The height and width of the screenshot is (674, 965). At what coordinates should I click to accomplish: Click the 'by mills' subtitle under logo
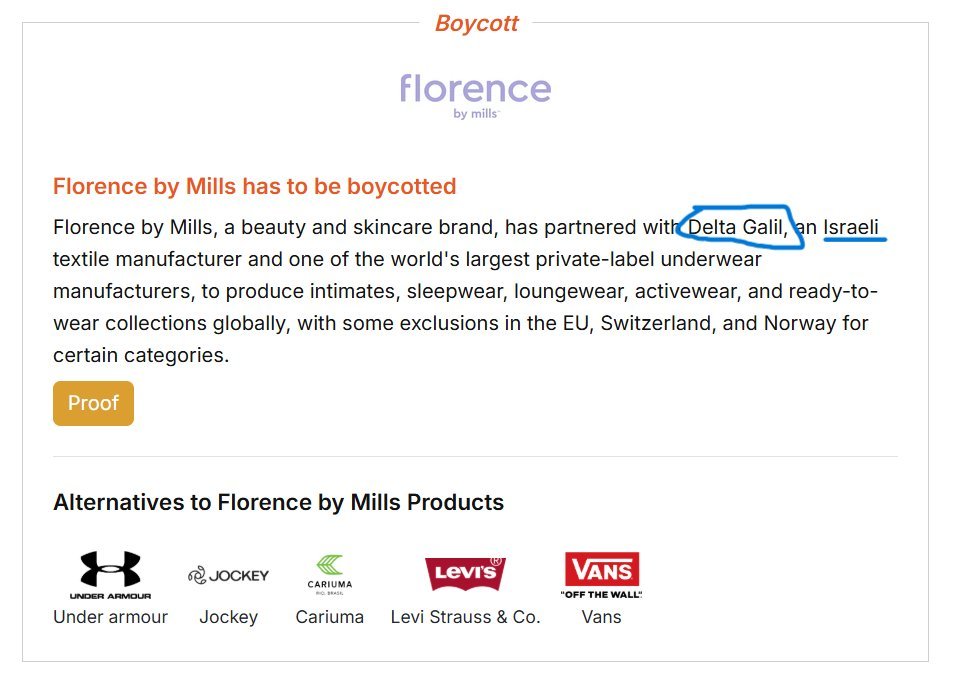point(476,114)
